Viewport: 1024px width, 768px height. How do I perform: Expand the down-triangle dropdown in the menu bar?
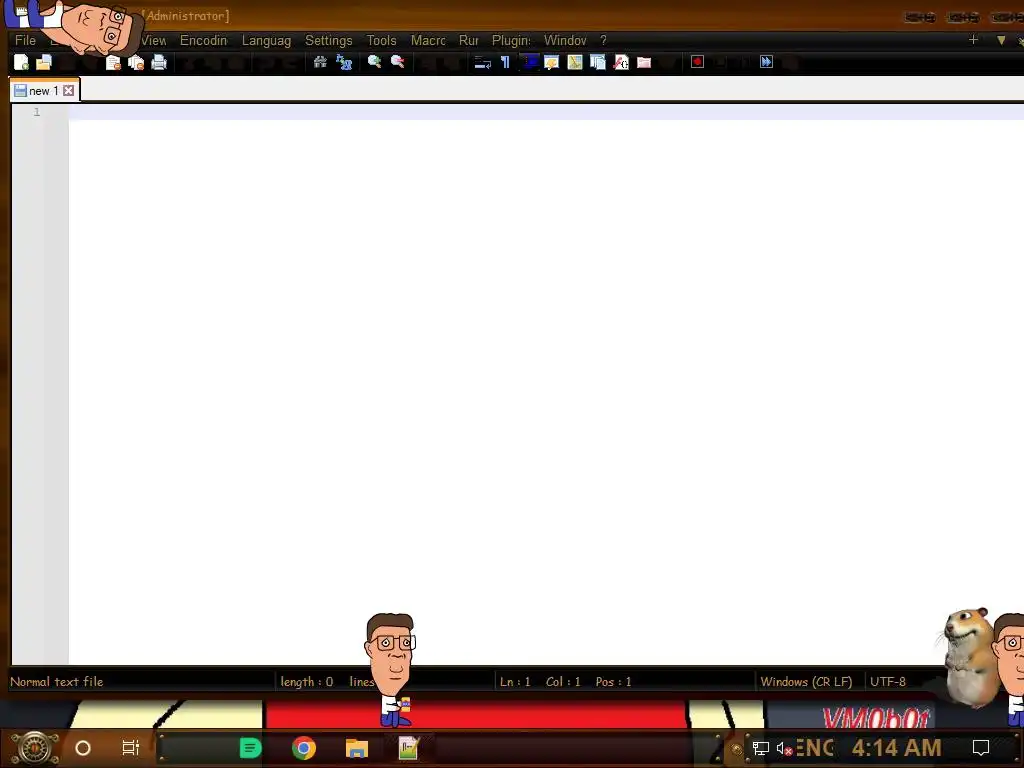point(1001,40)
